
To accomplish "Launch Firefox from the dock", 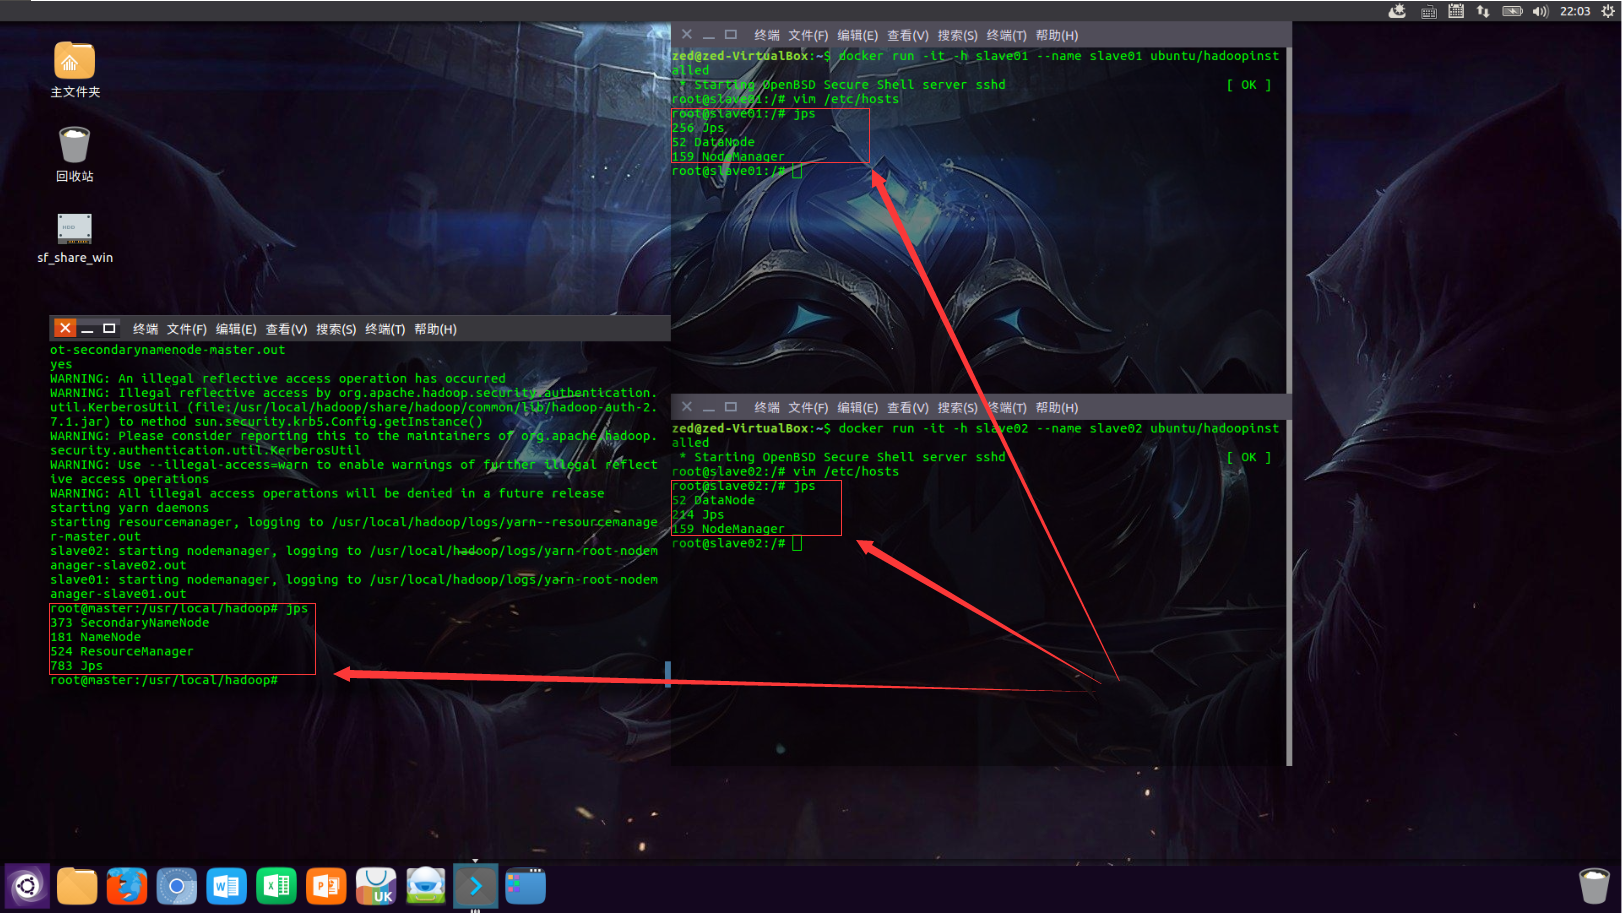I will (x=127, y=886).
